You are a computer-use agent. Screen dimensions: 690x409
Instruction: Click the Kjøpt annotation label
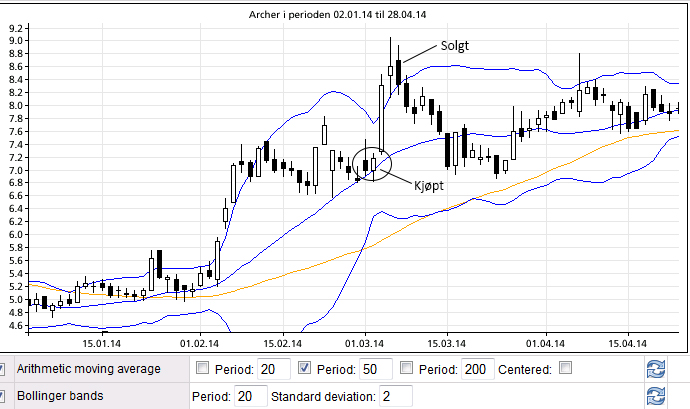coord(431,184)
